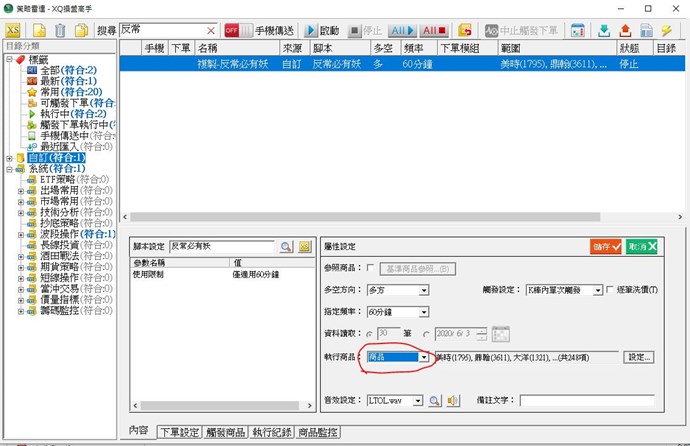Expand the 執行商品 dropdown circled in red
The width and height of the screenshot is (690, 446).
tap(424, 356)
